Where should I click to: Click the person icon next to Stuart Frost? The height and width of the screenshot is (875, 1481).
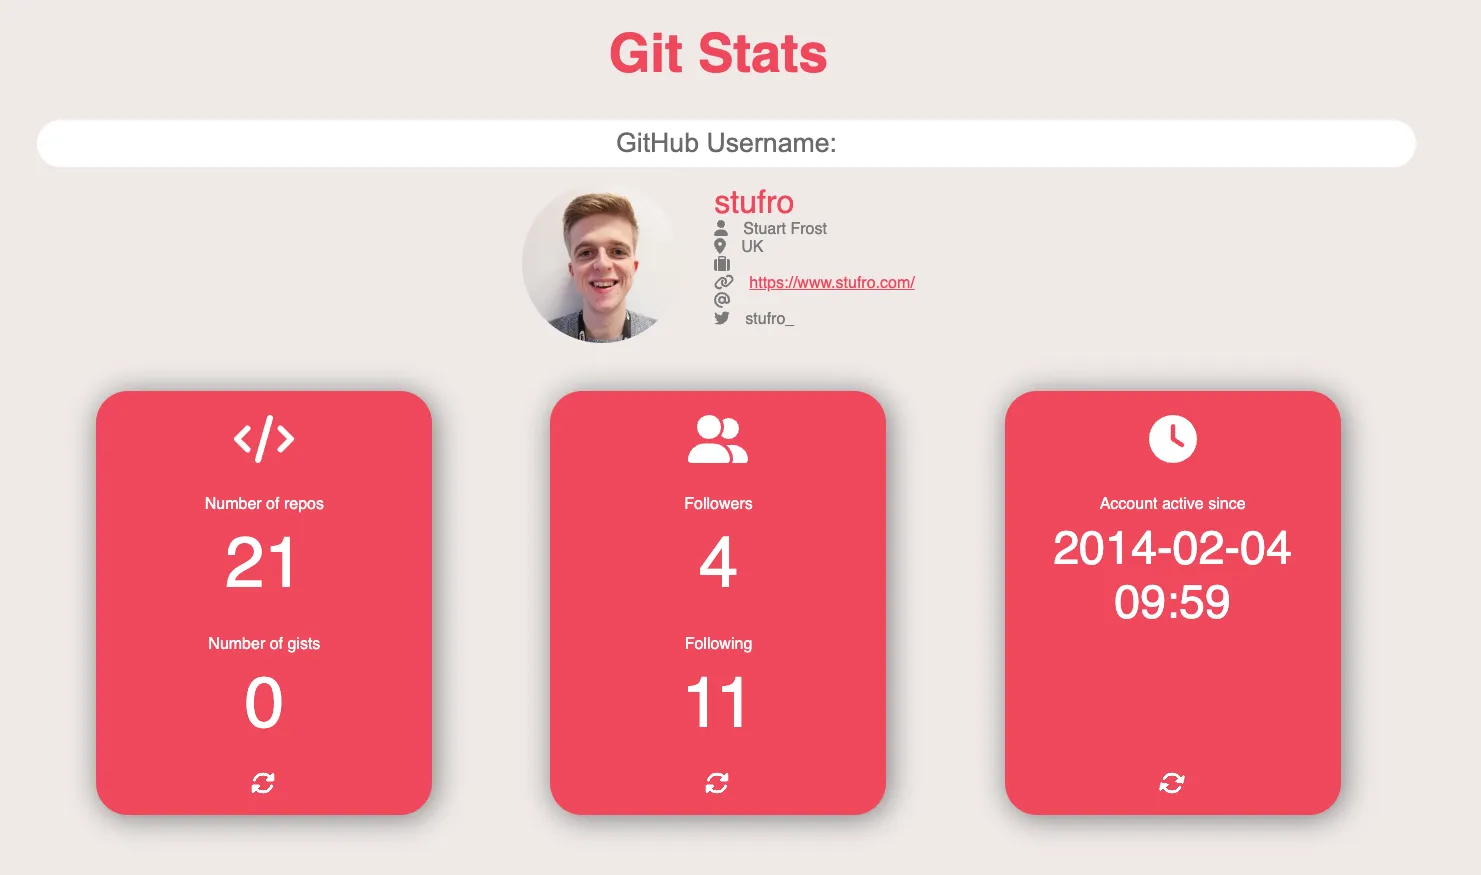(x=721, y=227)
